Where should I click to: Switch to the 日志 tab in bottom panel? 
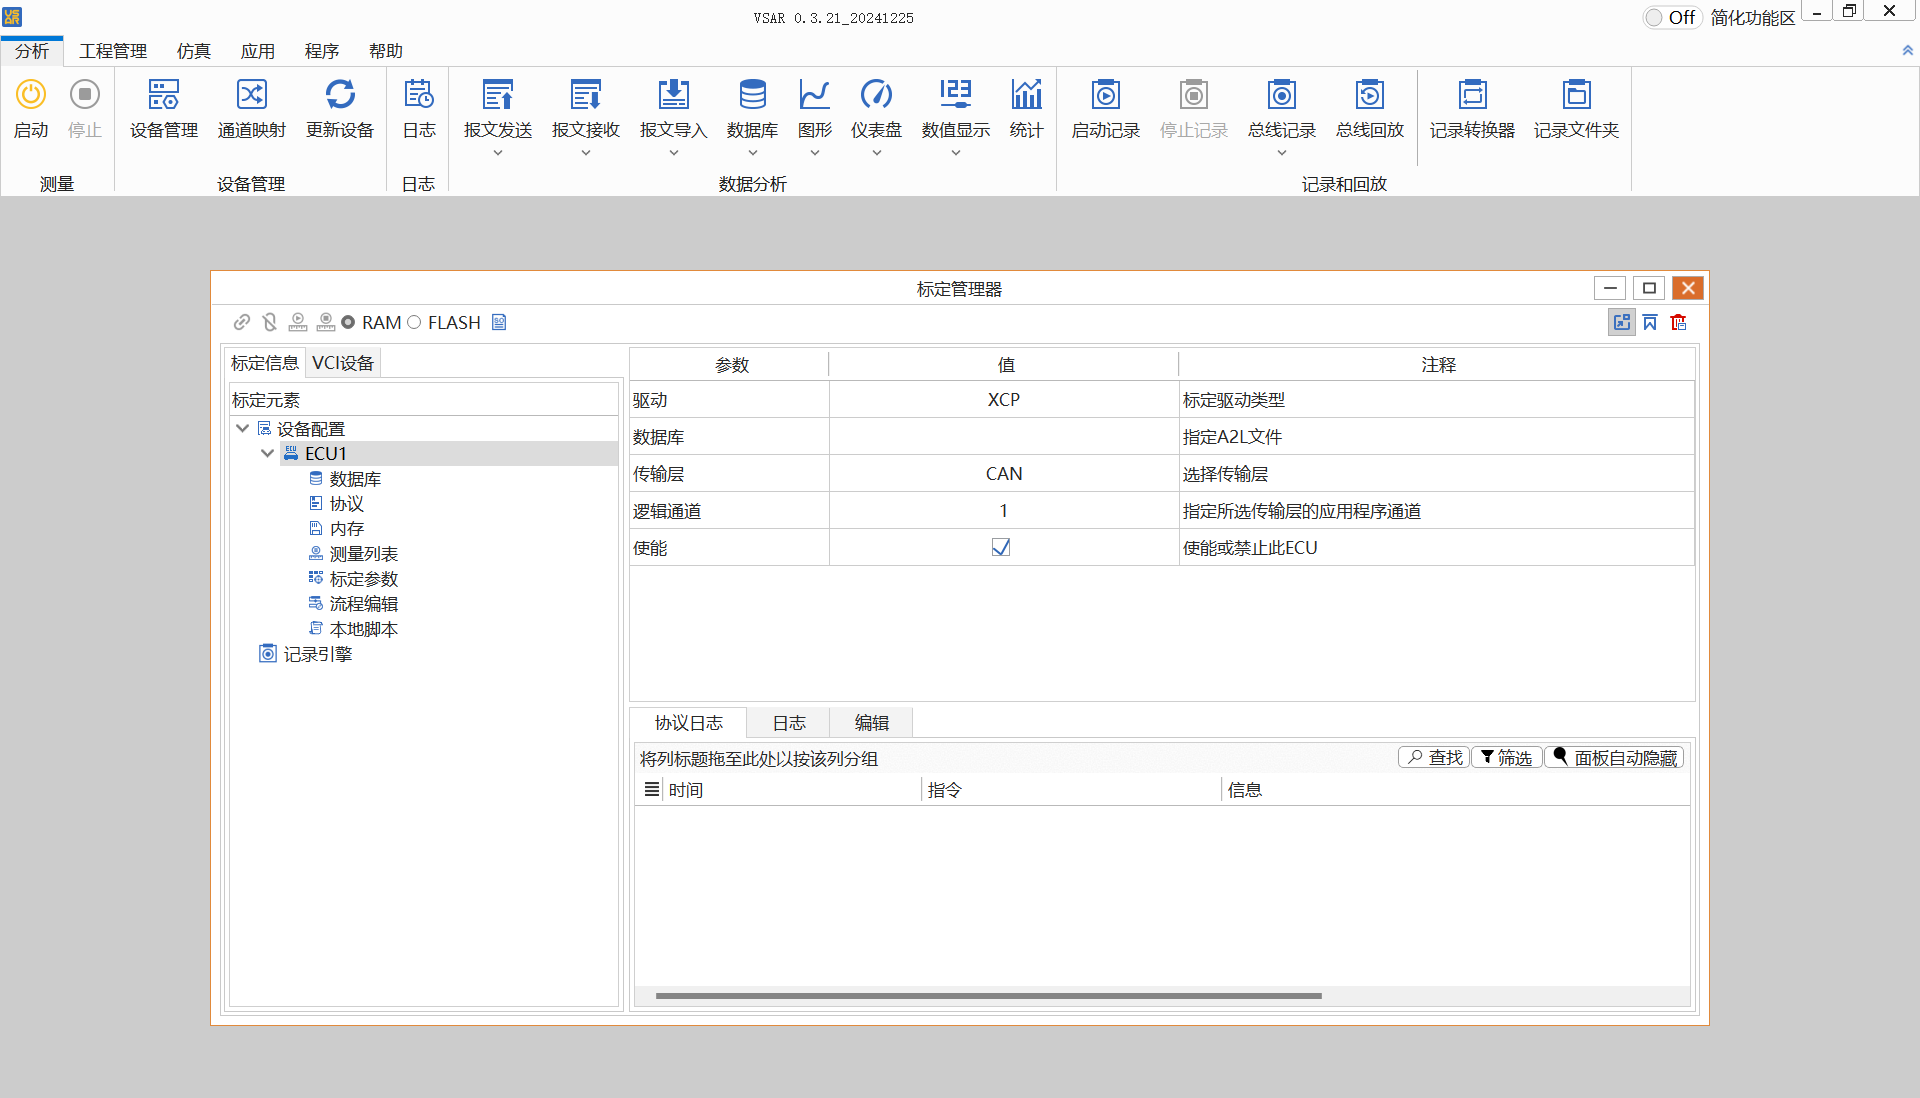(789, 722)
